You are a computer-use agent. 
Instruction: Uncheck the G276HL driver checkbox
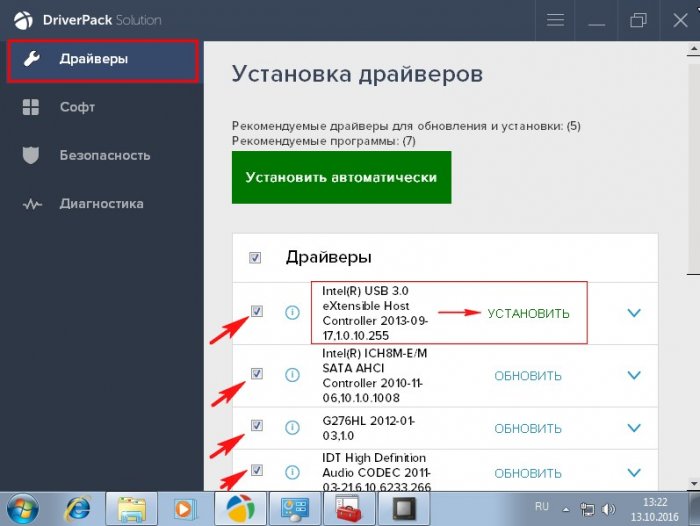coord(257,425)
